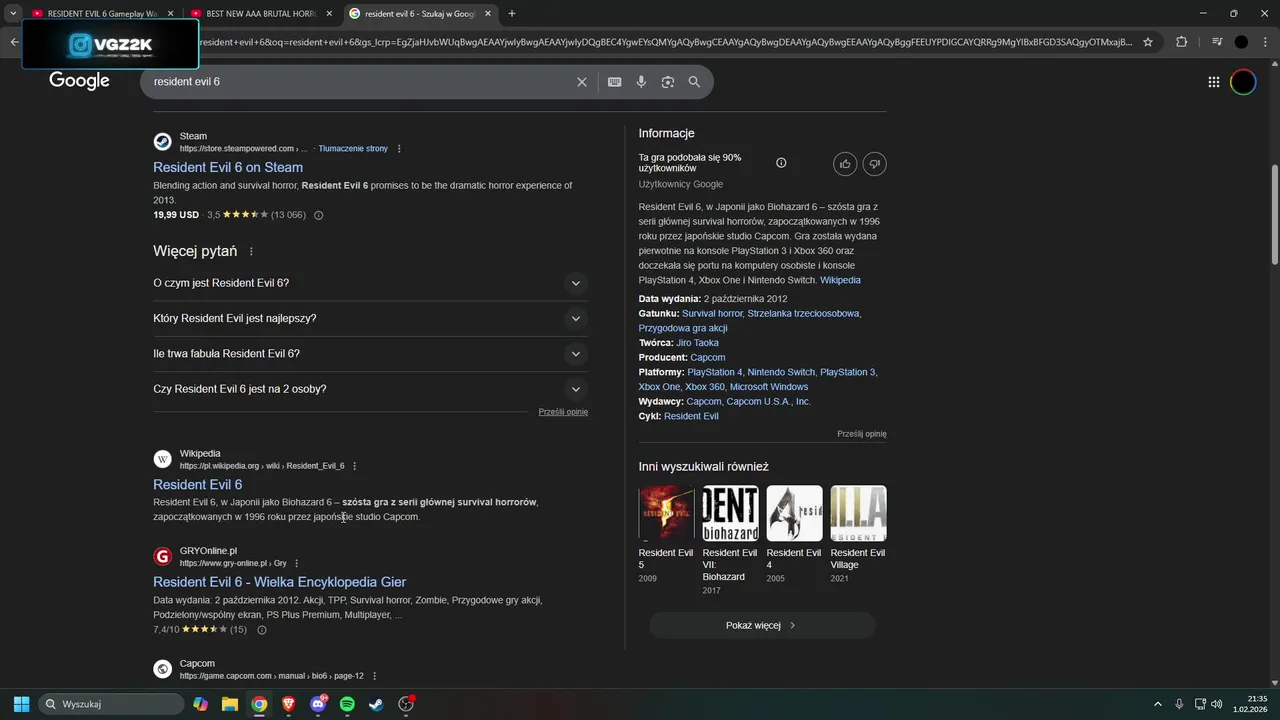Viewport: 1280px width, 720px height.
Task: Expand 'Ile trwa fabuła Resident Evil 6?' question
Action: (x=370, y=354)
